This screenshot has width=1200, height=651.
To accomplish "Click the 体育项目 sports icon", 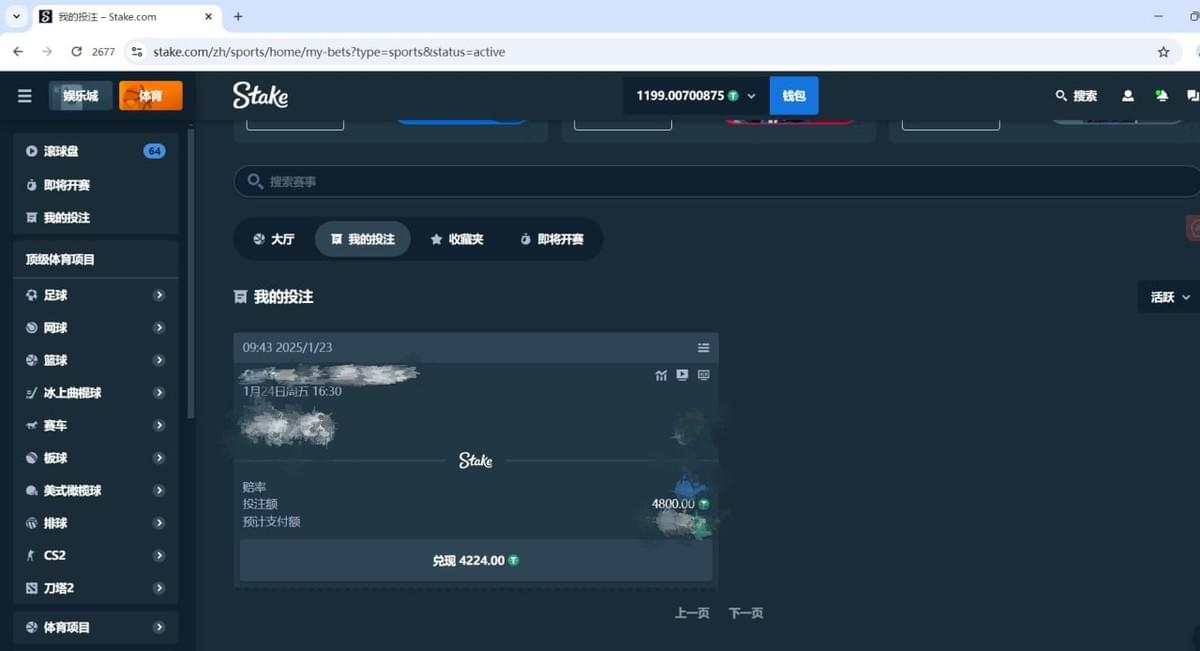I will 32,627.
